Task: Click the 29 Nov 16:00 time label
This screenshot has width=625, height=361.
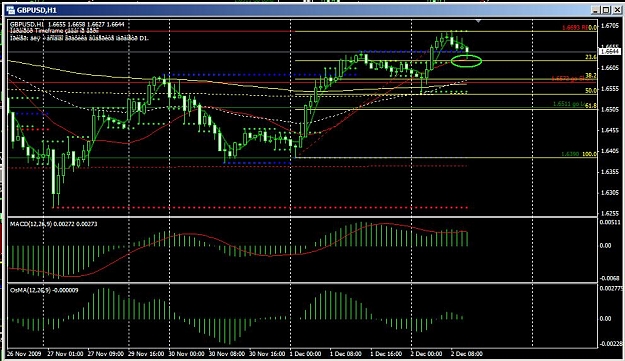Action: pyautogui.click(x=146, y=354)
